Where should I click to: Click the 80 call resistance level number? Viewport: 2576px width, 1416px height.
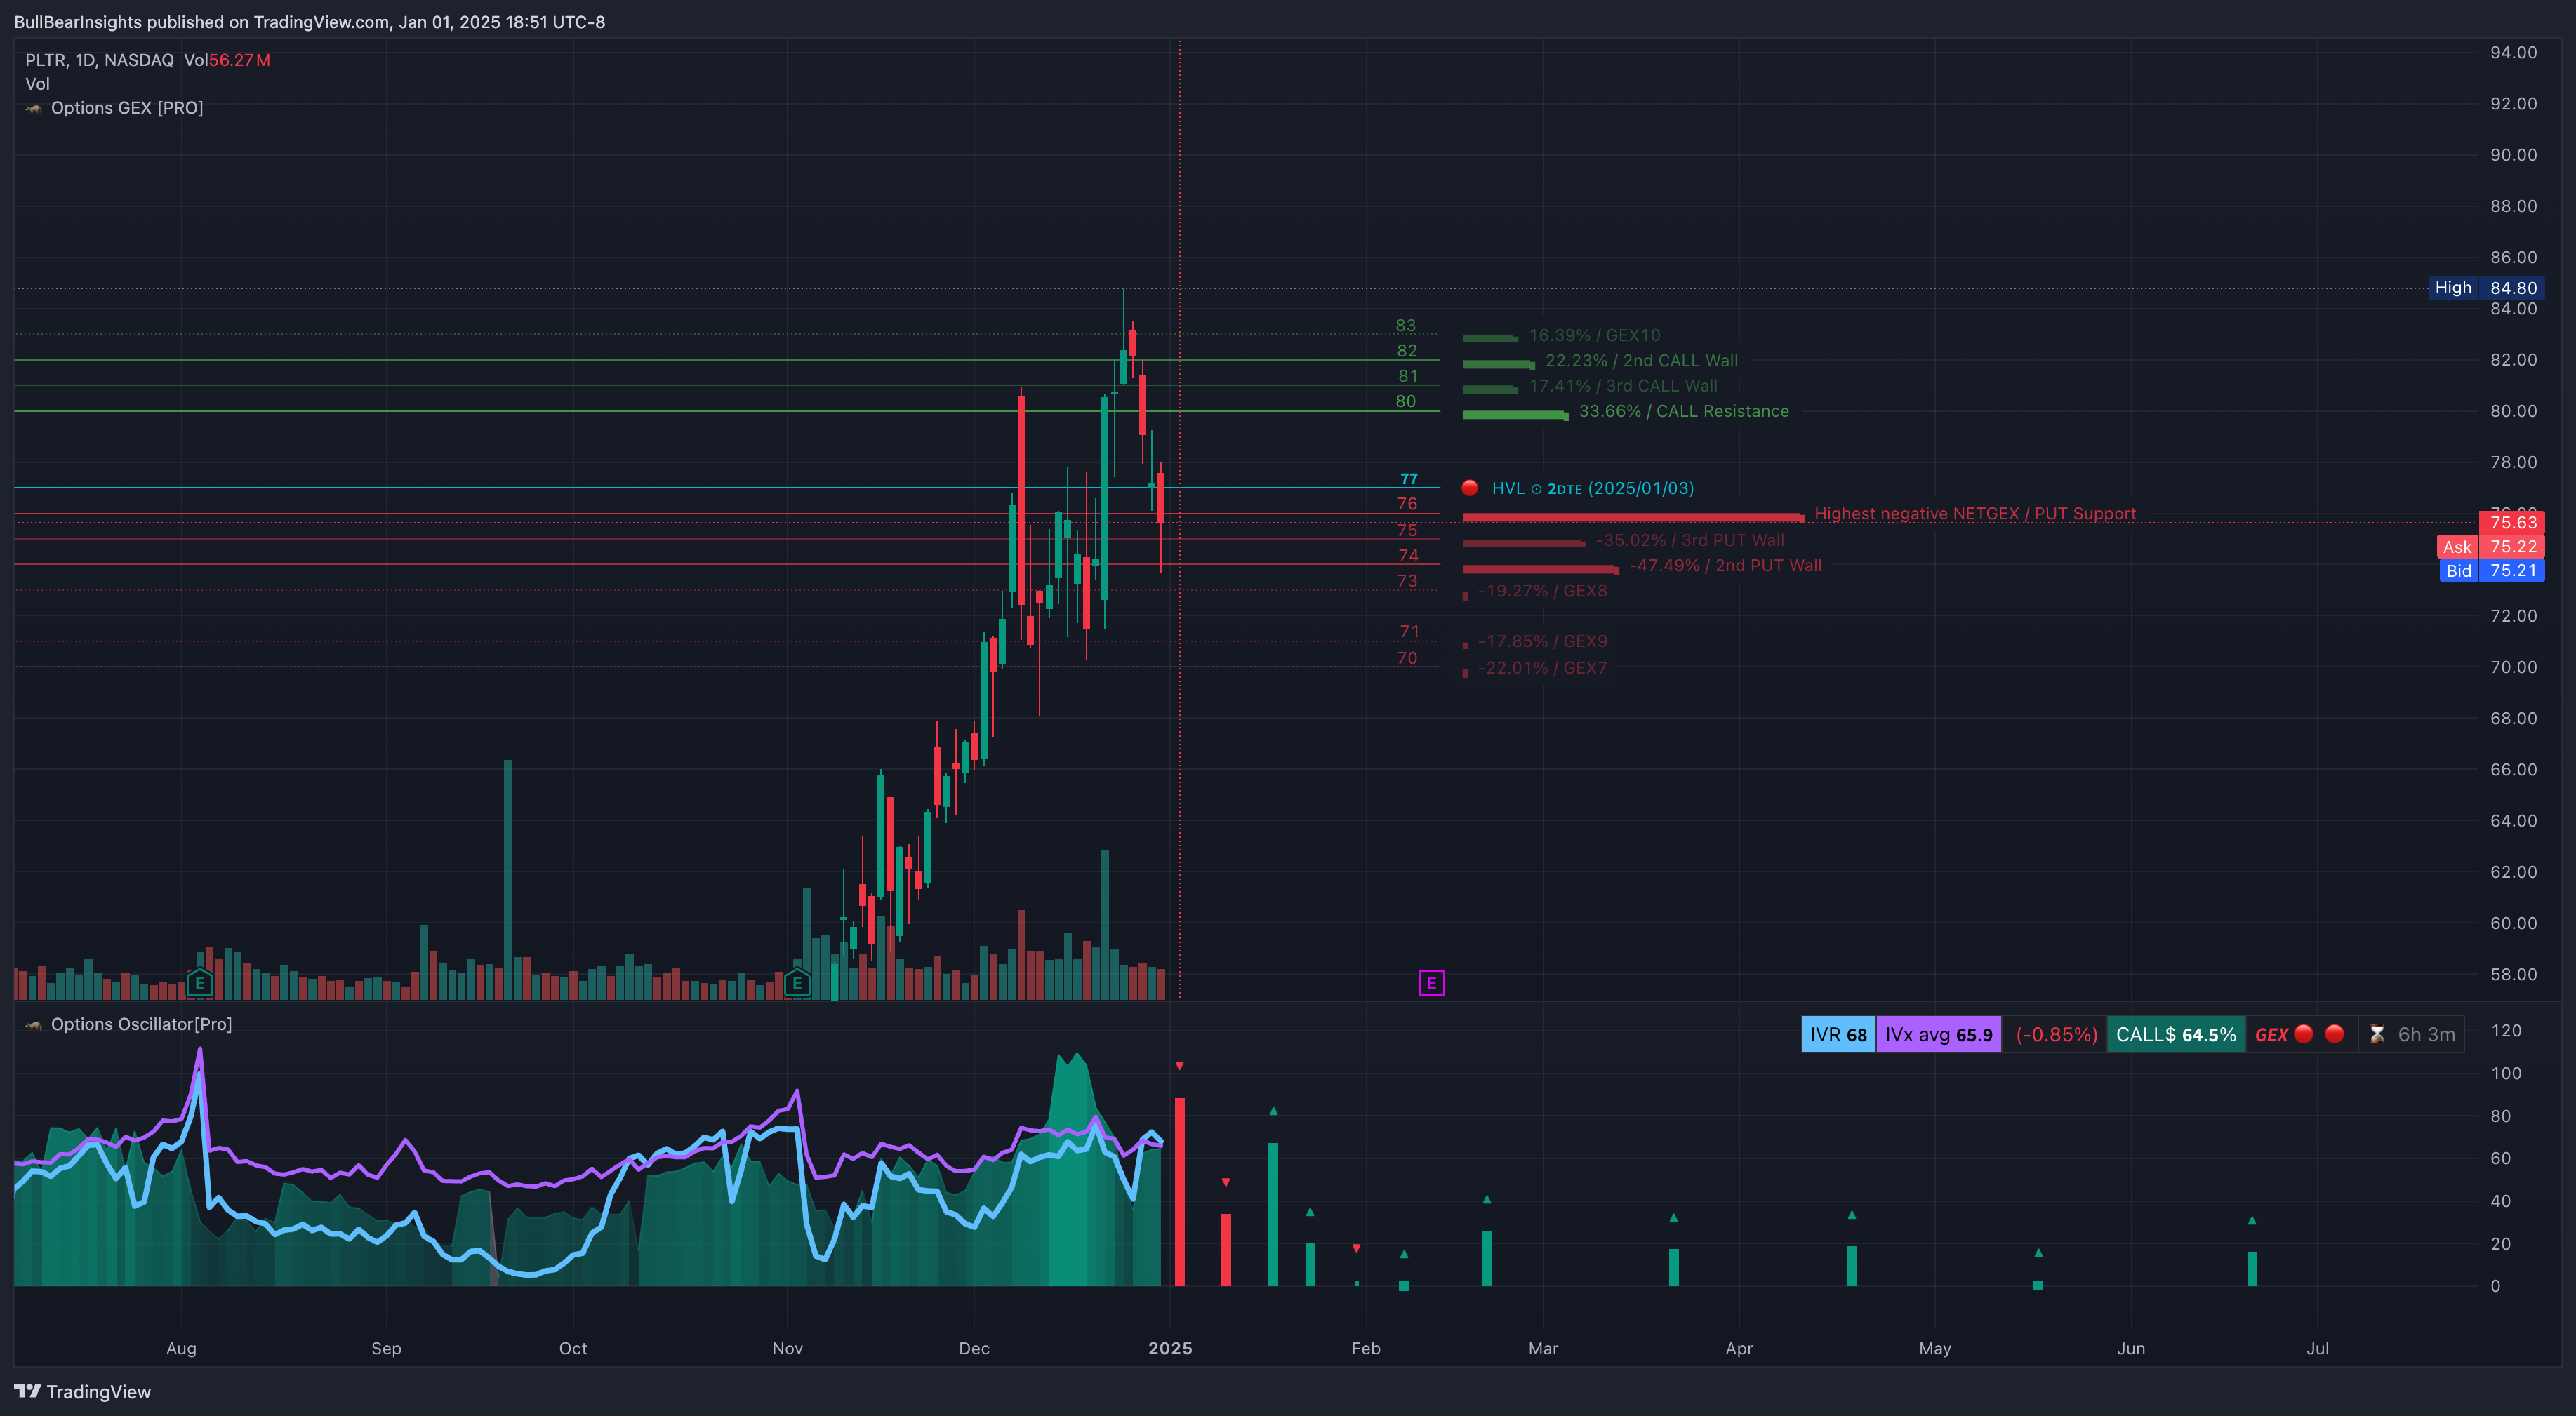1406,401
